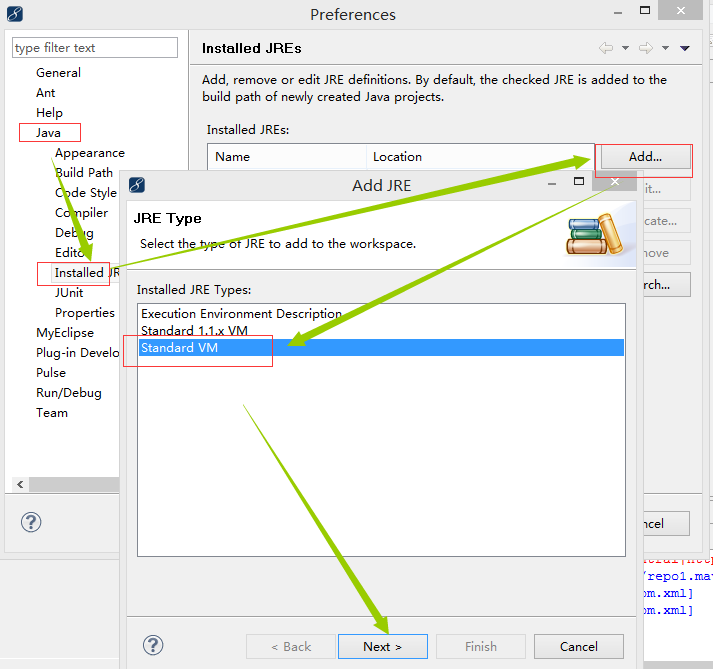Click the partially hidden Search... button
The image size is (713, 669).
click(x=667, y=285)
